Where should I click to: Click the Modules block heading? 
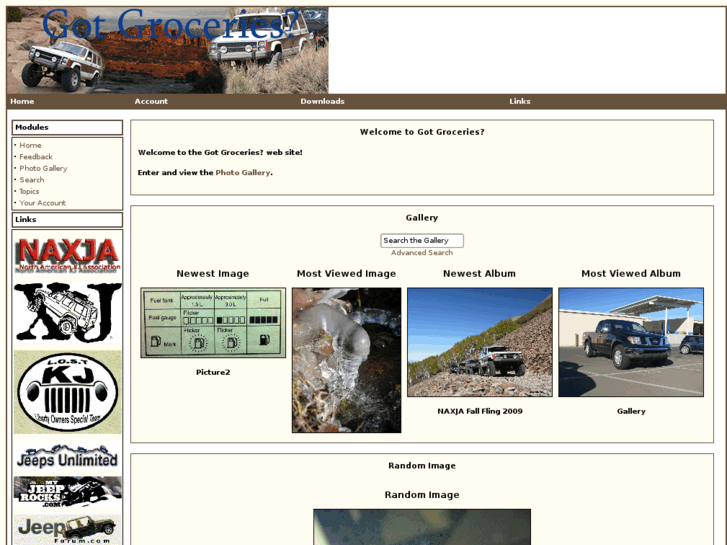tap(67, 128)
